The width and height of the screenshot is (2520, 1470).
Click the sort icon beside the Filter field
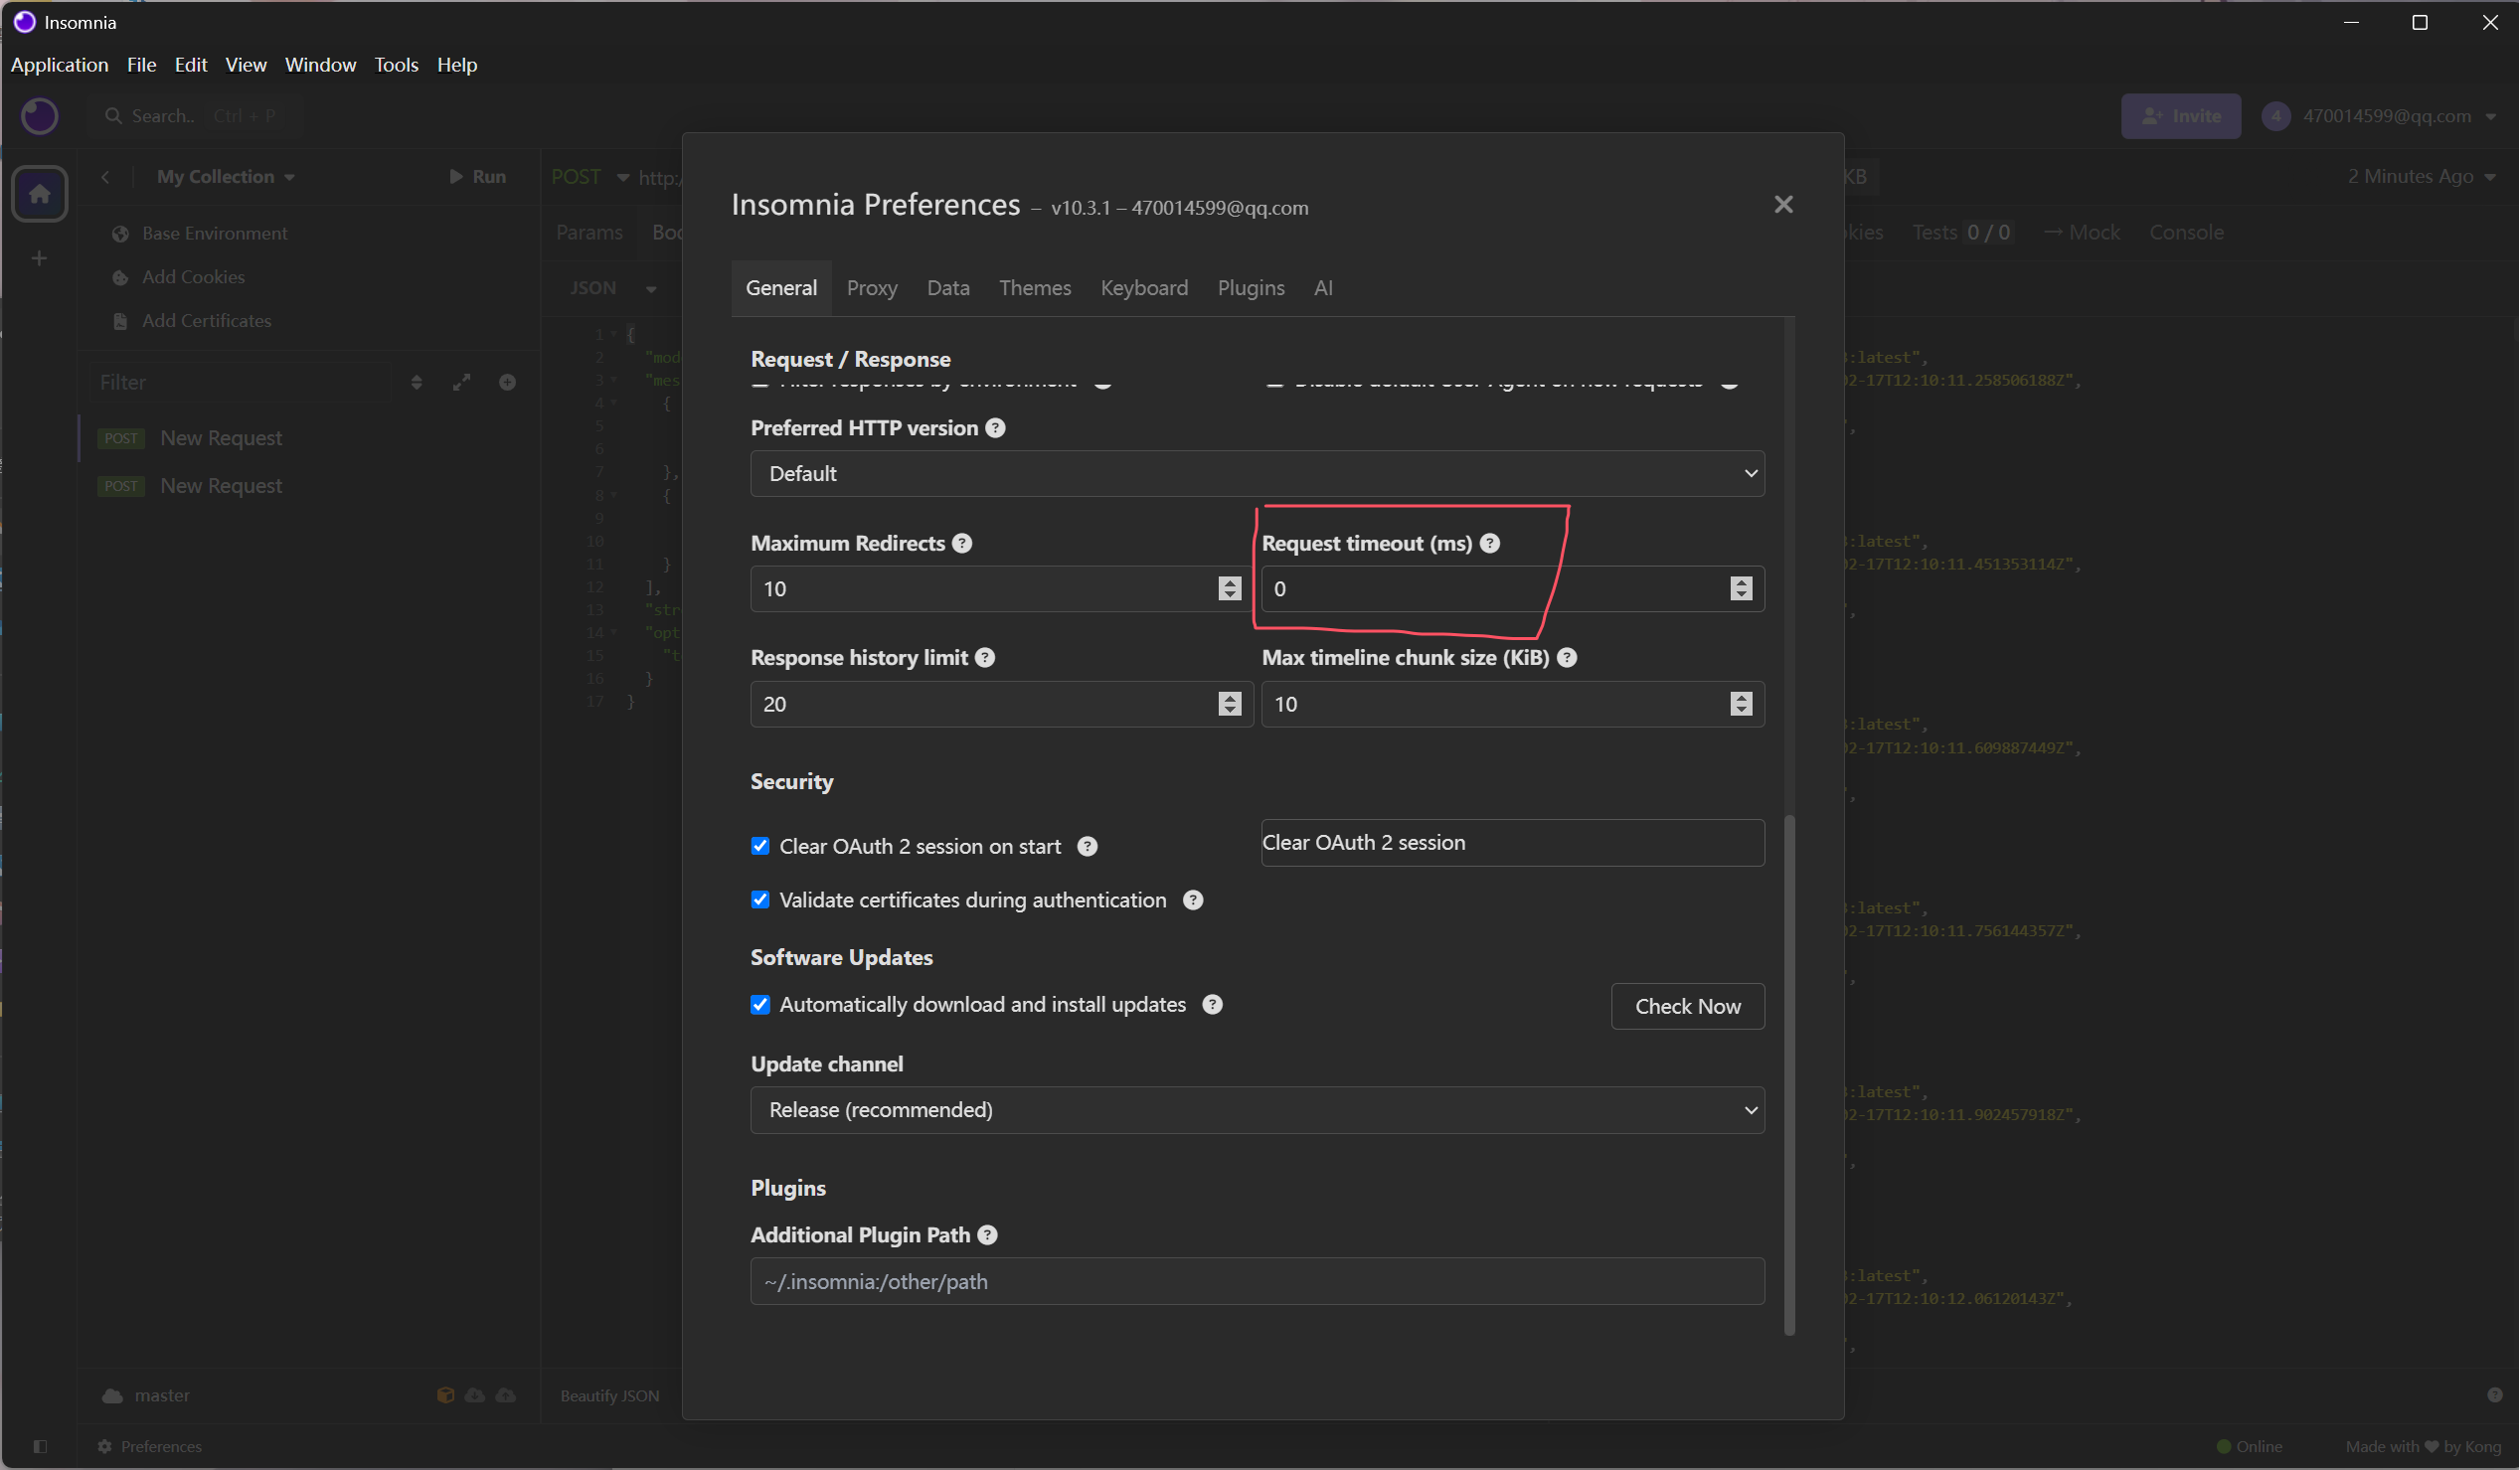point(417,382)
